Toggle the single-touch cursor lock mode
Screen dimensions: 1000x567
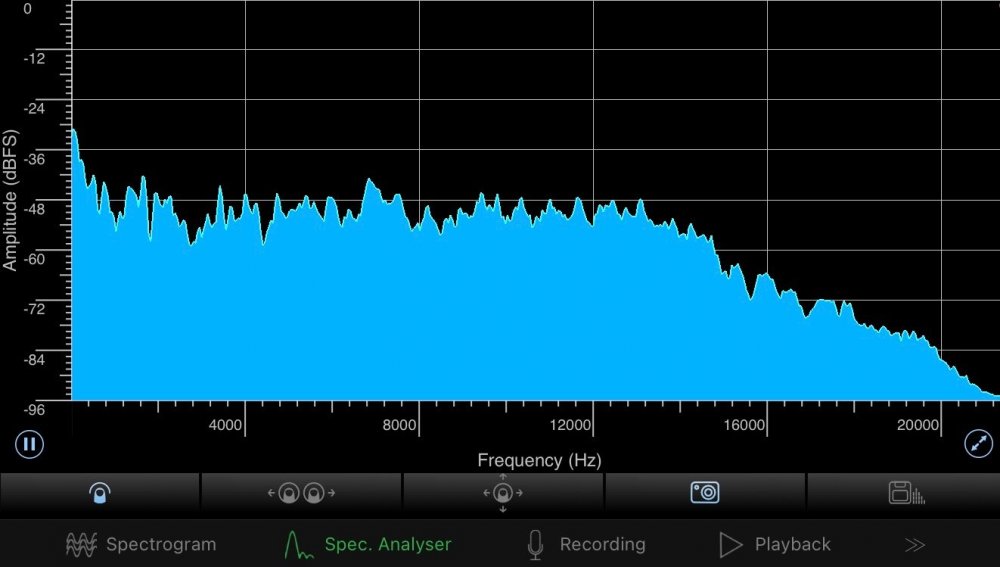pyautogui.click(x=100, y=492)
